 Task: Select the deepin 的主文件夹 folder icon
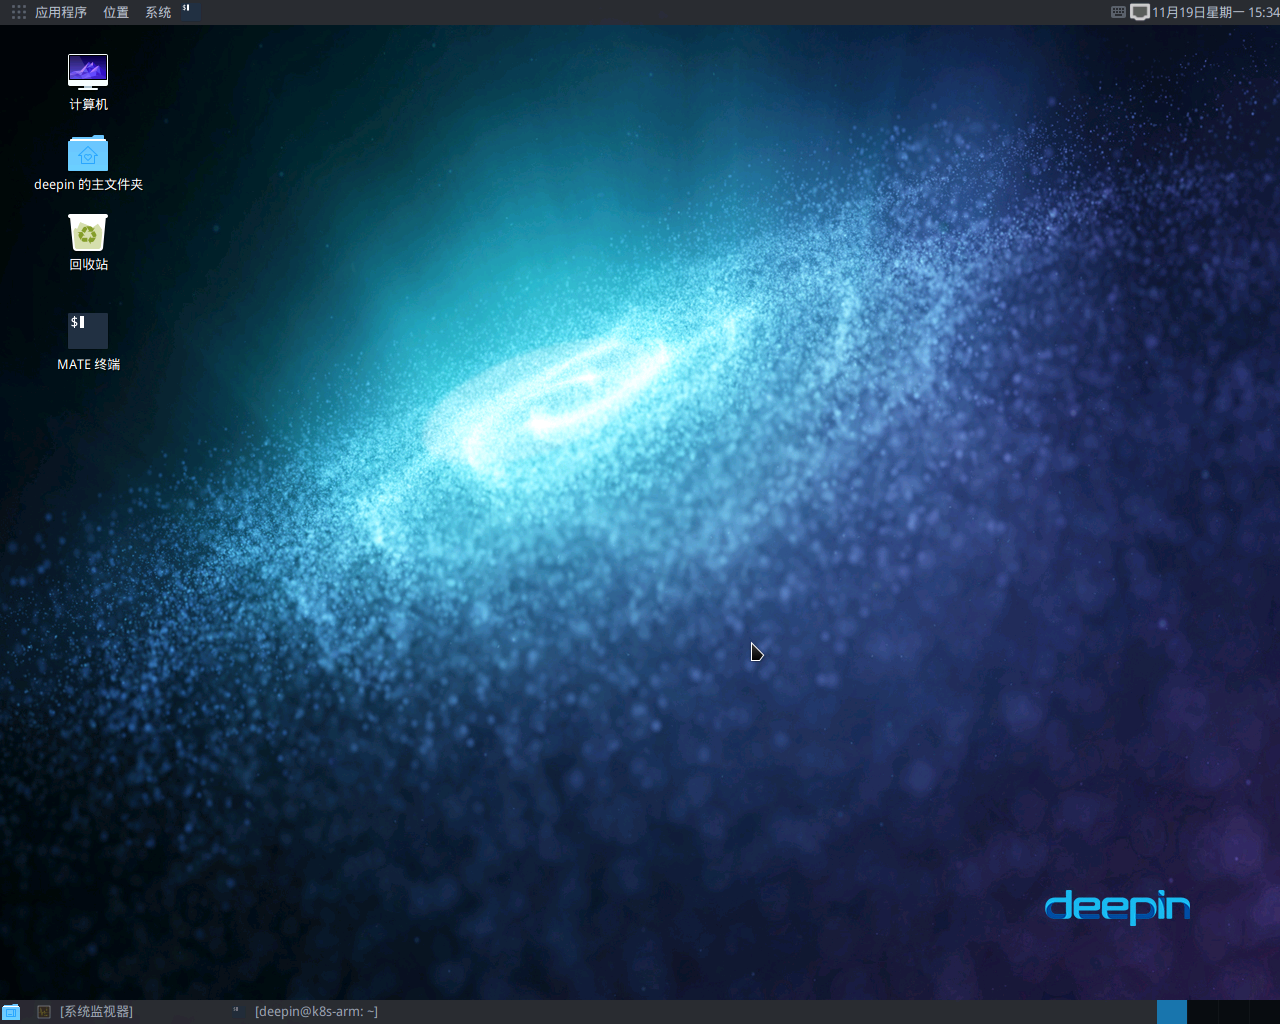point(88,153)
